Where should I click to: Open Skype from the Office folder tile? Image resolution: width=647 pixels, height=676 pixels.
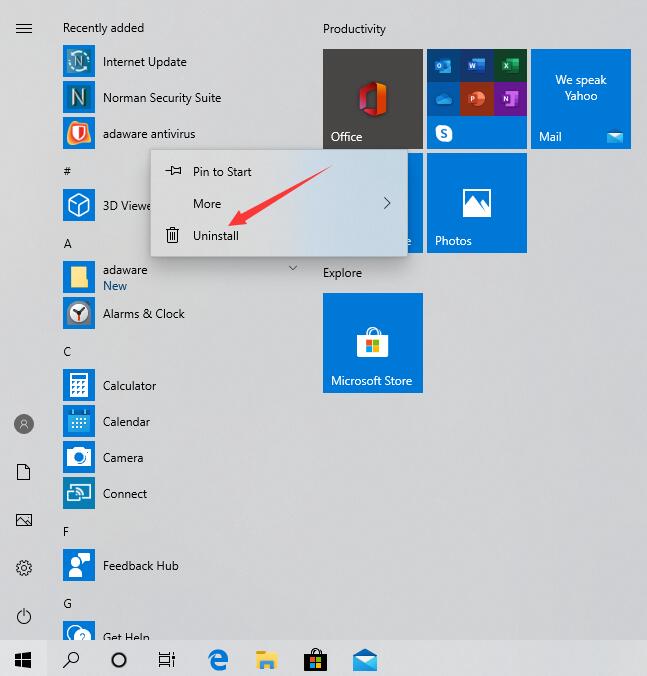click(x=444, y=133)
